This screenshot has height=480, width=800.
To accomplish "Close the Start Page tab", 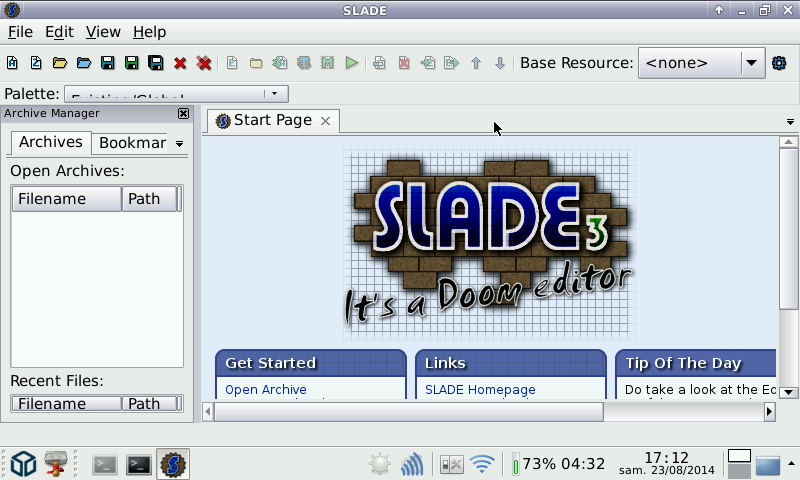I will [x=326, y=121].
